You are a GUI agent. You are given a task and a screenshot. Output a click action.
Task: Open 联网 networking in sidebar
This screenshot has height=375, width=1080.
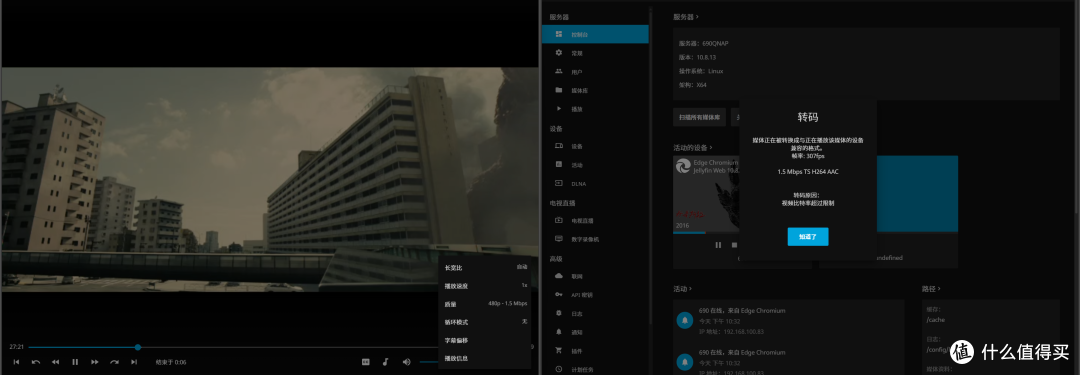pyautogui.click(x=595, y=276)
